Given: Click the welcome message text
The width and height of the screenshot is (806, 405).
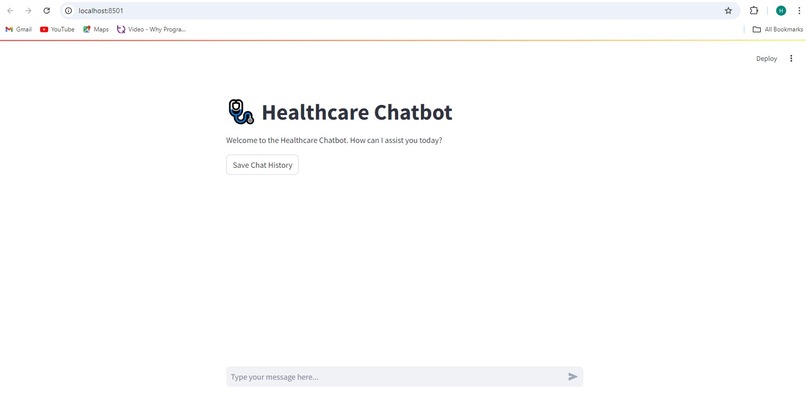Looking at the screenshot, I should pos(334,140).
